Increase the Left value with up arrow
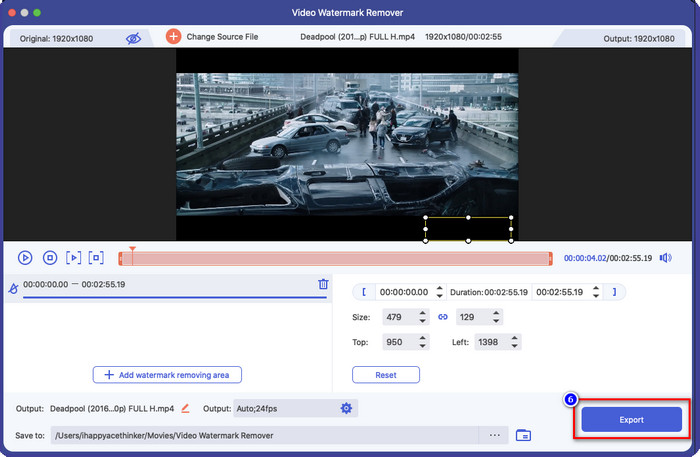The height and width of the screenshot is (457, 700). 515,338
